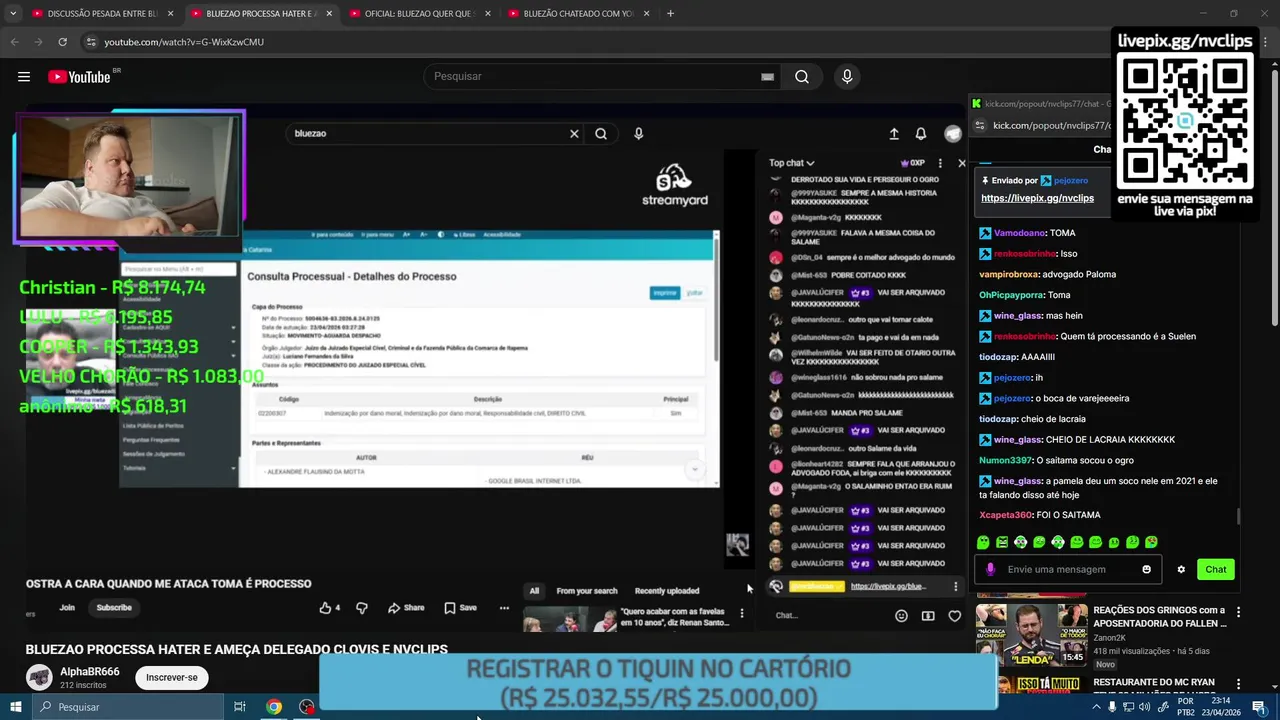Image resolution: width=1280 pixels, height=720 pixels.
Task: Open the YouTube hamburger guide menu
Action: click(x=24, y=77)
